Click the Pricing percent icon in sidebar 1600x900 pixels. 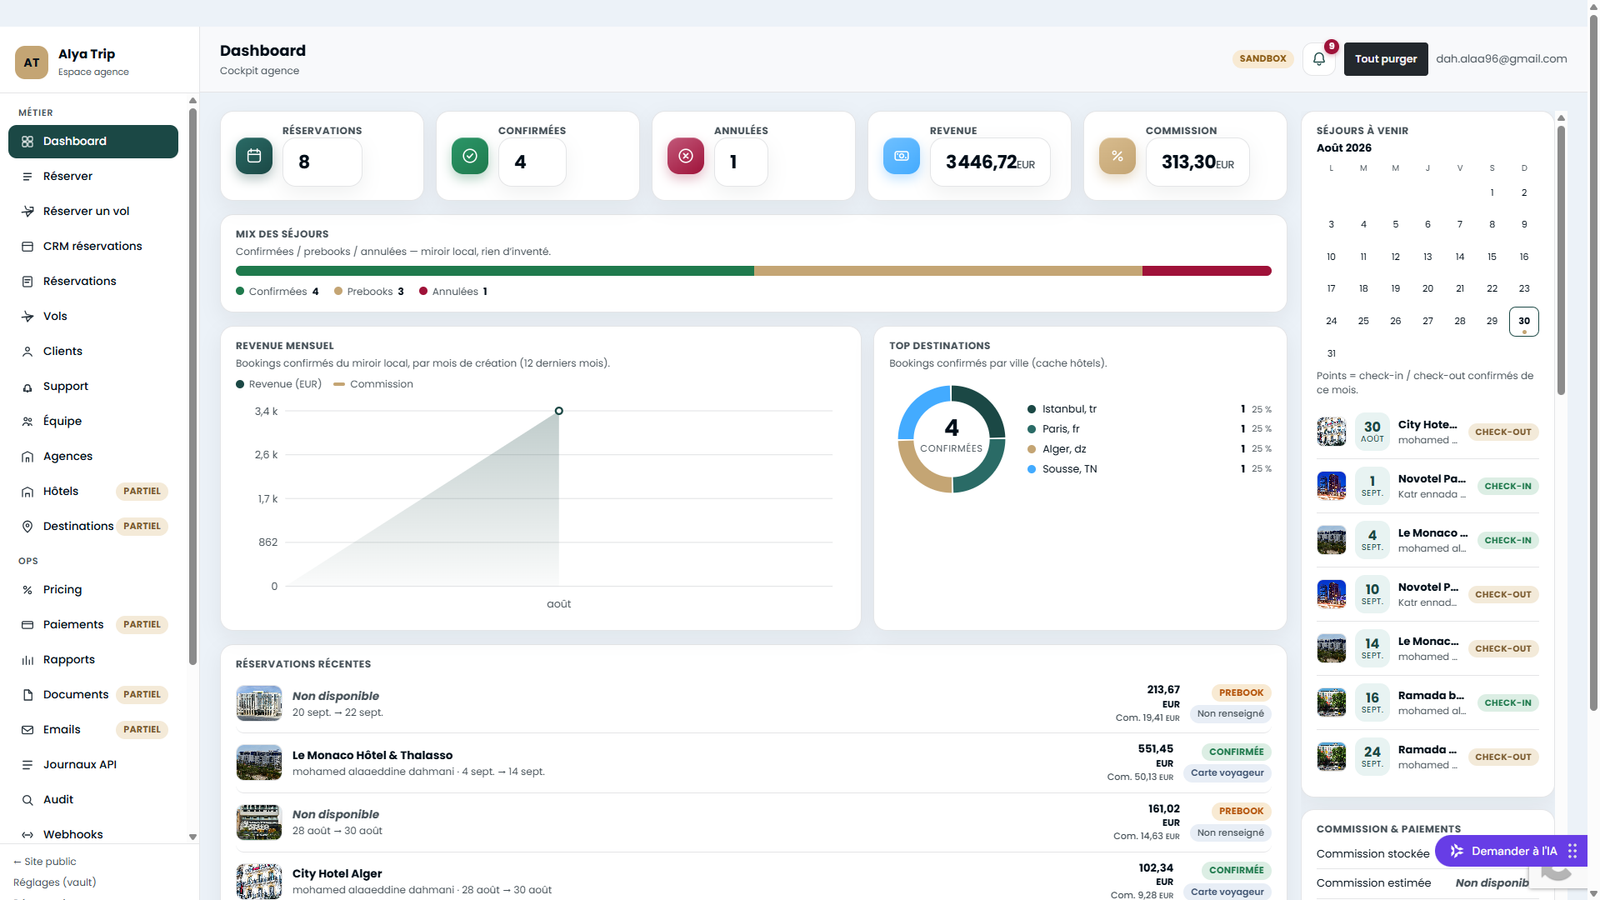coord(28,590)
